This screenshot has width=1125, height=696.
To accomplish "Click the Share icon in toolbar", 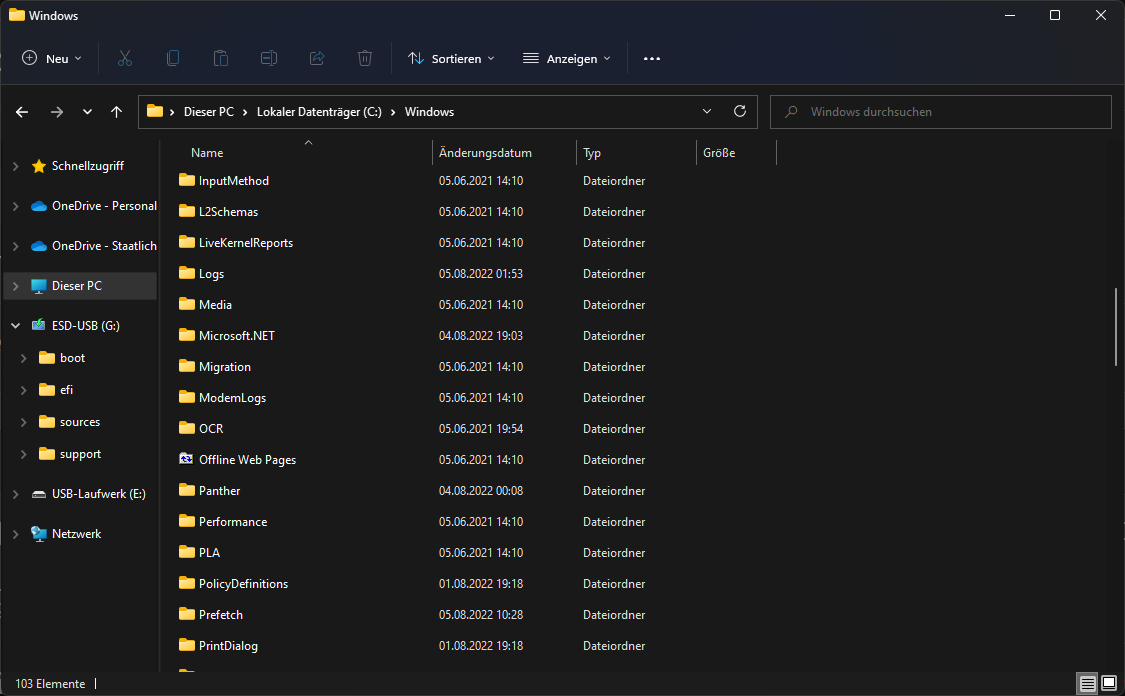I will (x=317, y=58).
